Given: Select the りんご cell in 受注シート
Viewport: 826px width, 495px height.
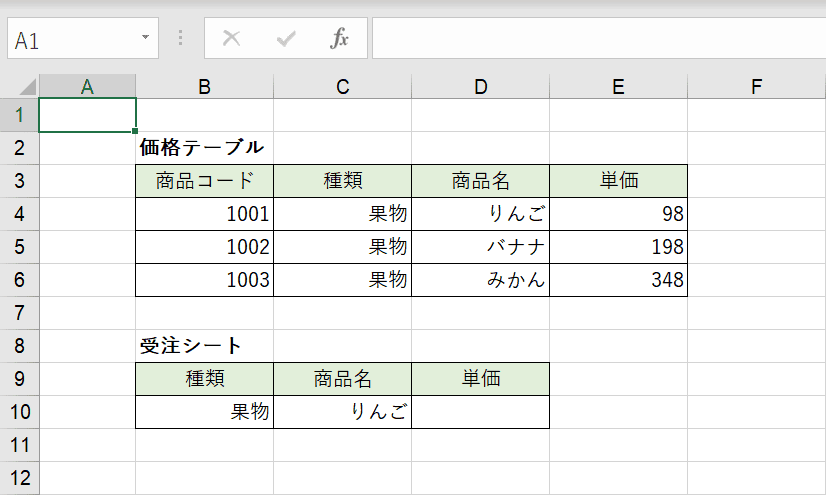Looking at the screenshot, I should pos(342,412).
